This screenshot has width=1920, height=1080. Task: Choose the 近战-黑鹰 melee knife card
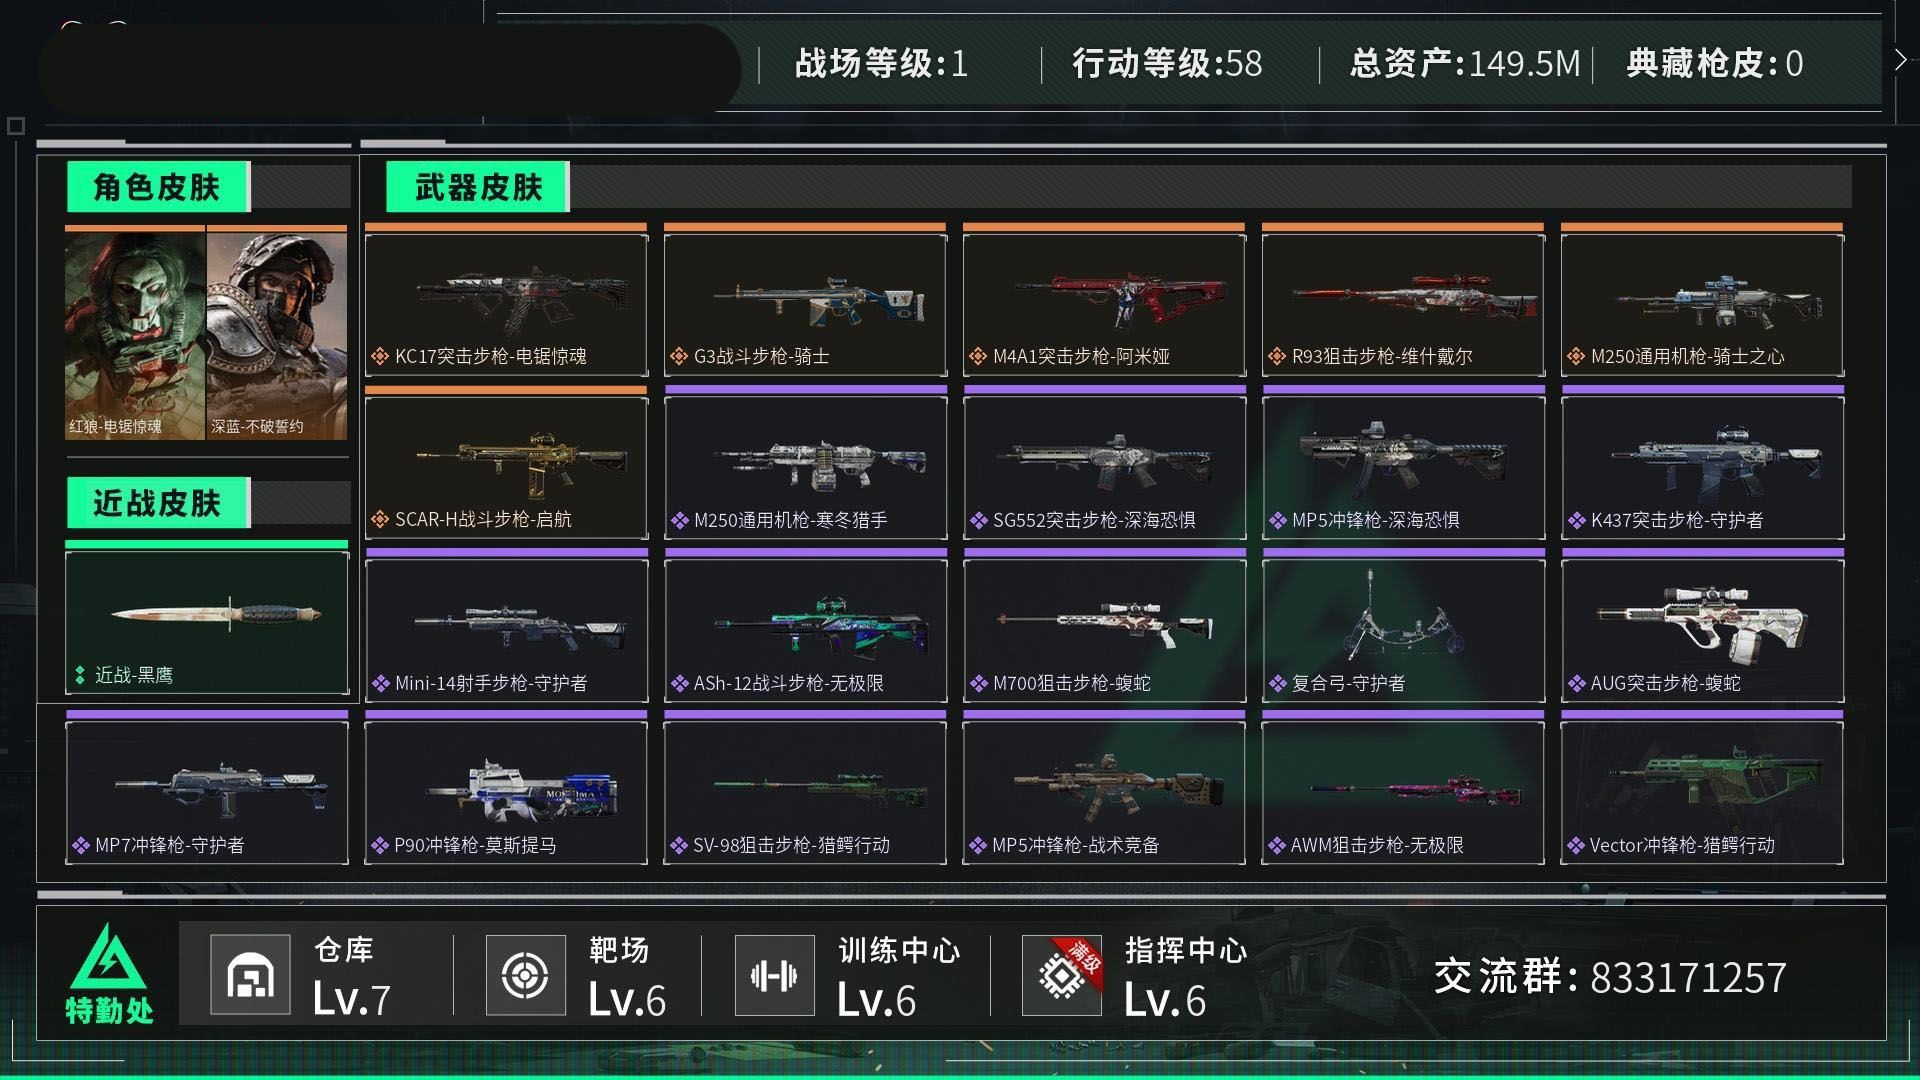point(207,621)
